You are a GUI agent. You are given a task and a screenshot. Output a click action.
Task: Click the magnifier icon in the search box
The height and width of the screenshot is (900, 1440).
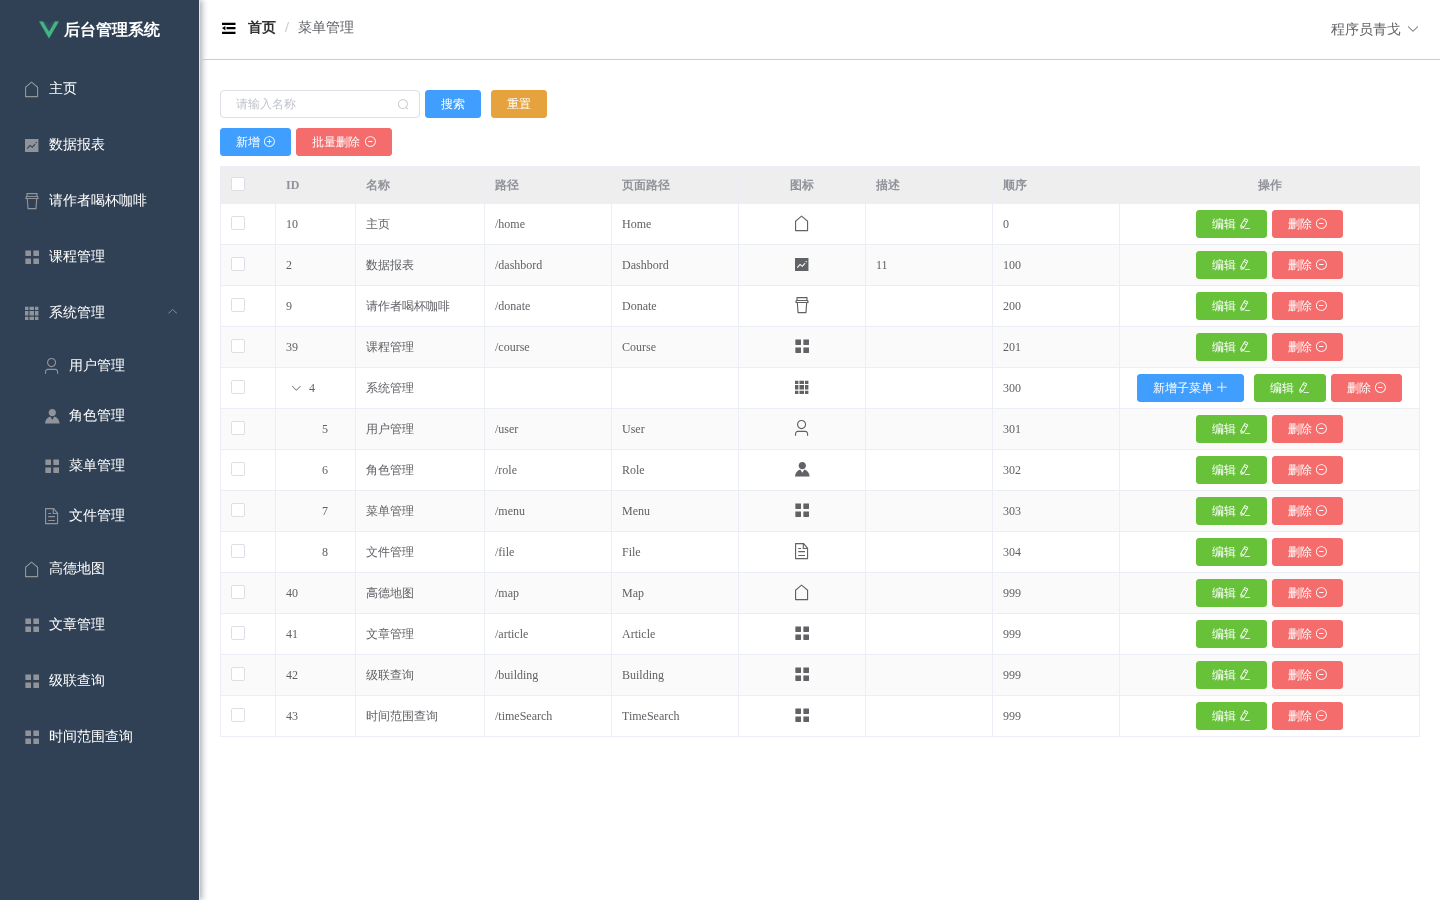(x=403, y=104)
